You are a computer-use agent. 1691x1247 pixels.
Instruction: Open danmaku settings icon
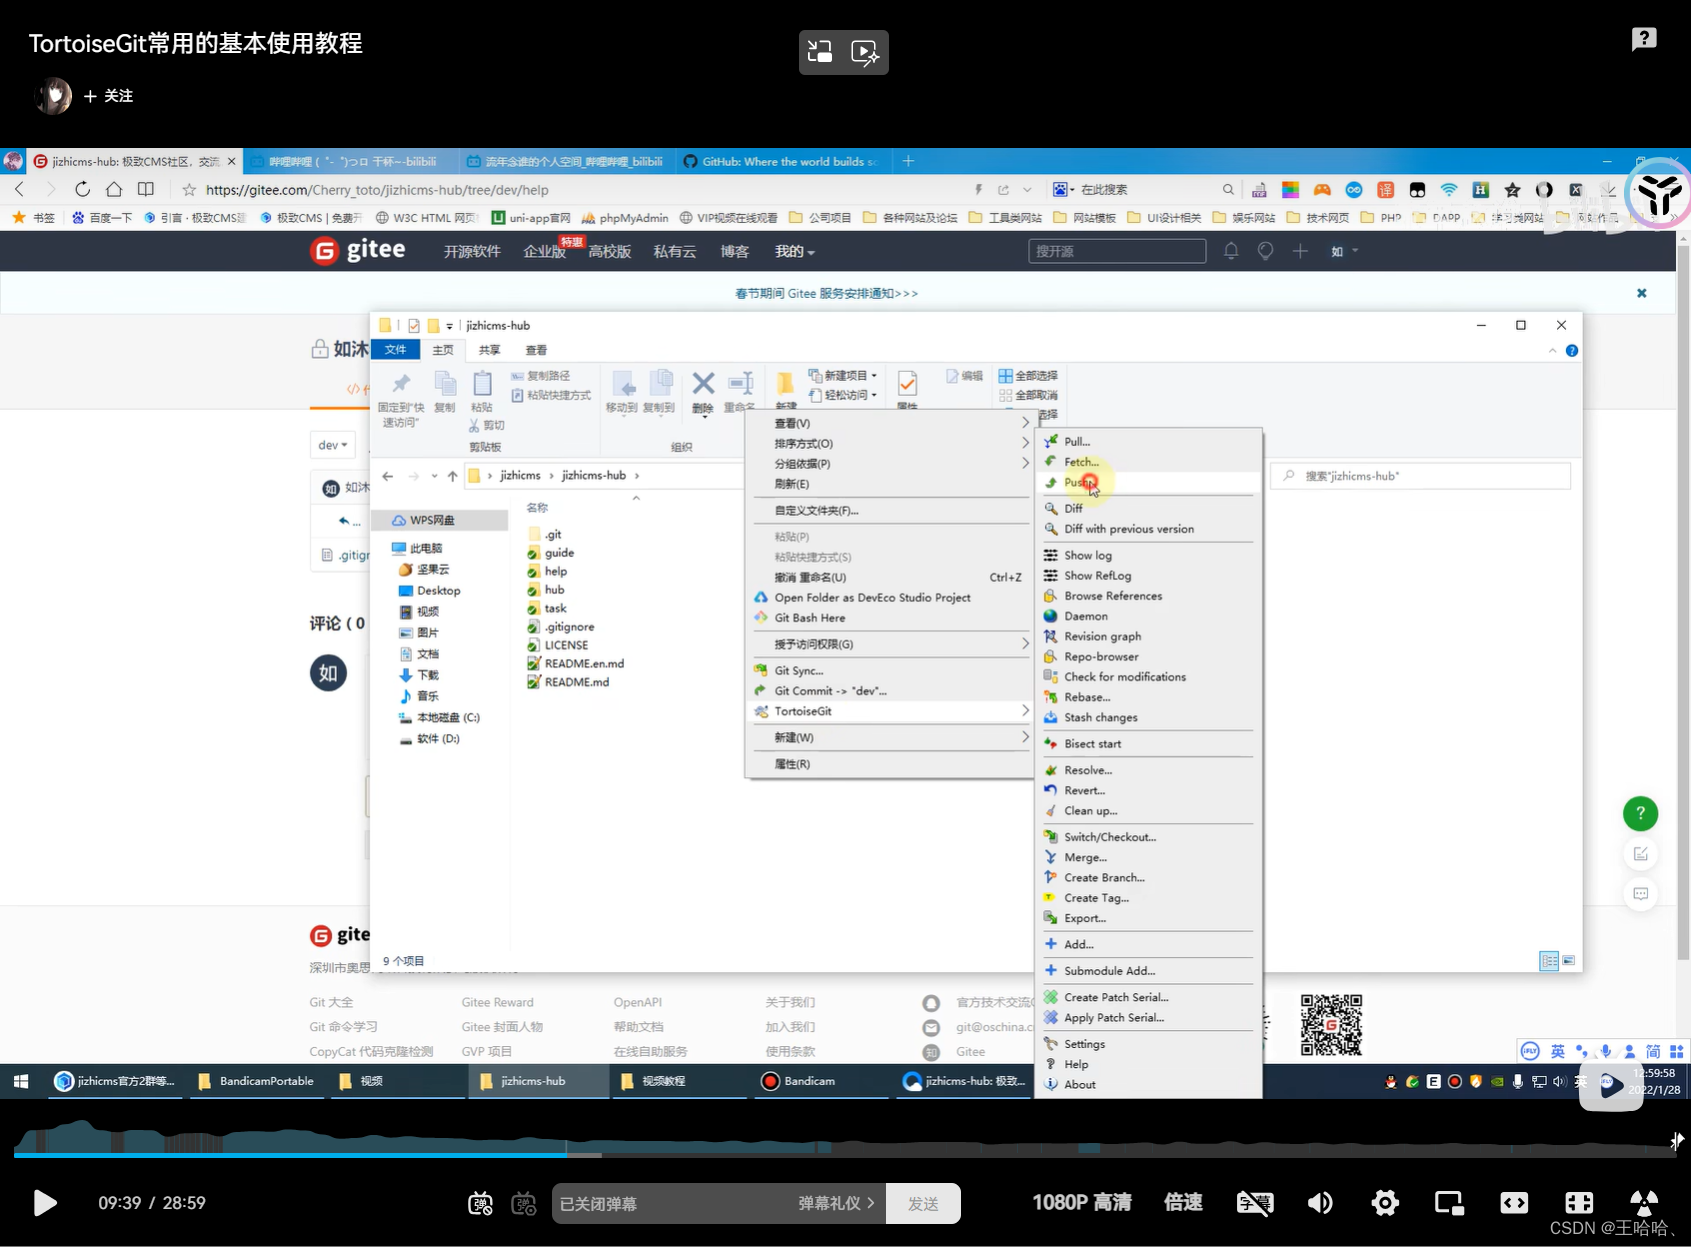click(x=524, y=1203)
